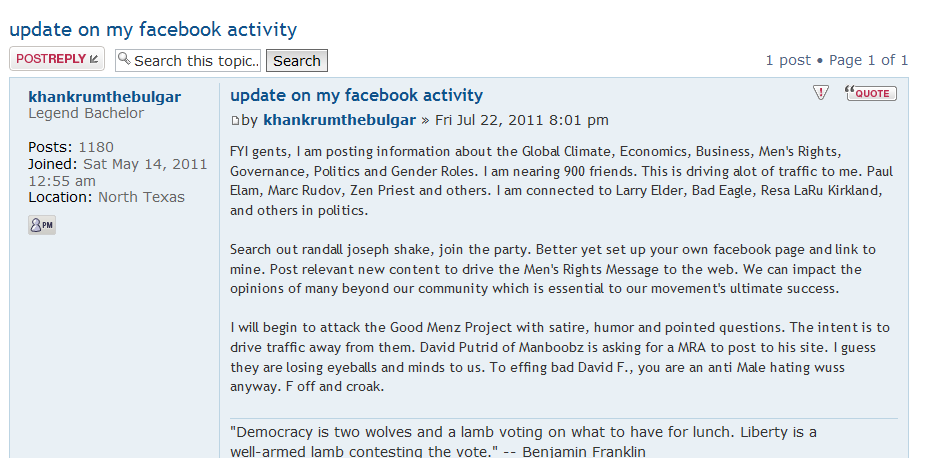Click the 'Fri Jul 22, 2011 8:01 pm' timestamp
Image resolution: width=929 pixels, height=458 pixels.
coord(521,120)
